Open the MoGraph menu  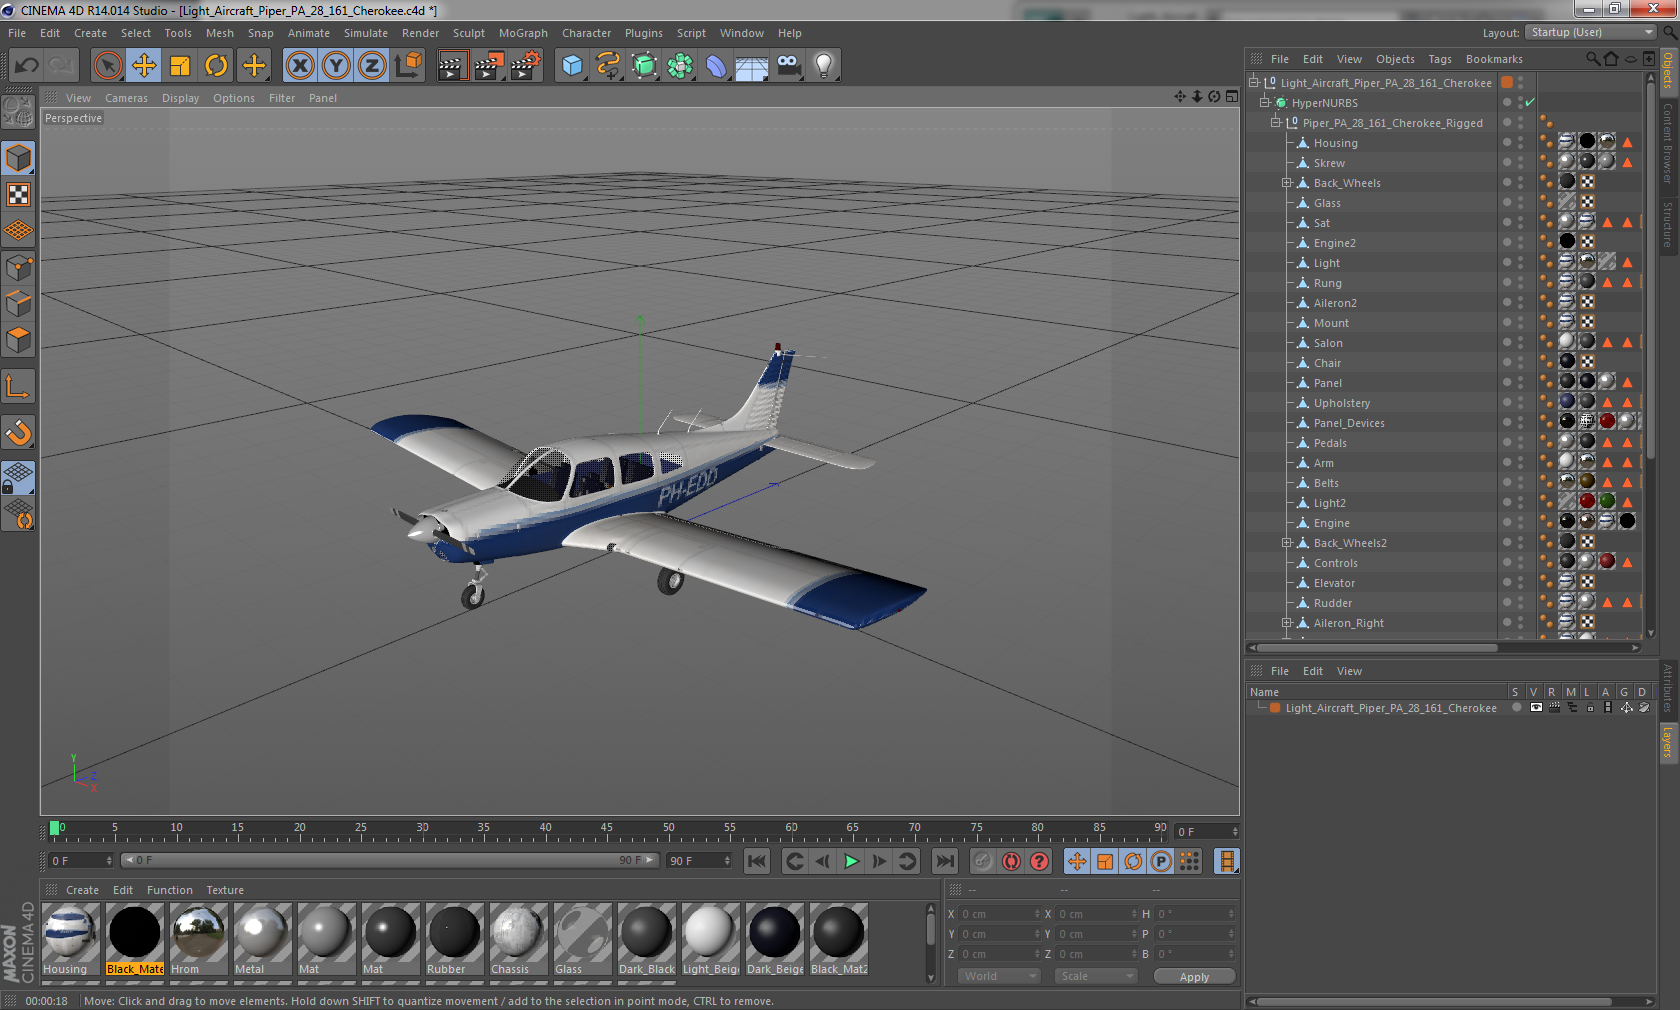523,33
